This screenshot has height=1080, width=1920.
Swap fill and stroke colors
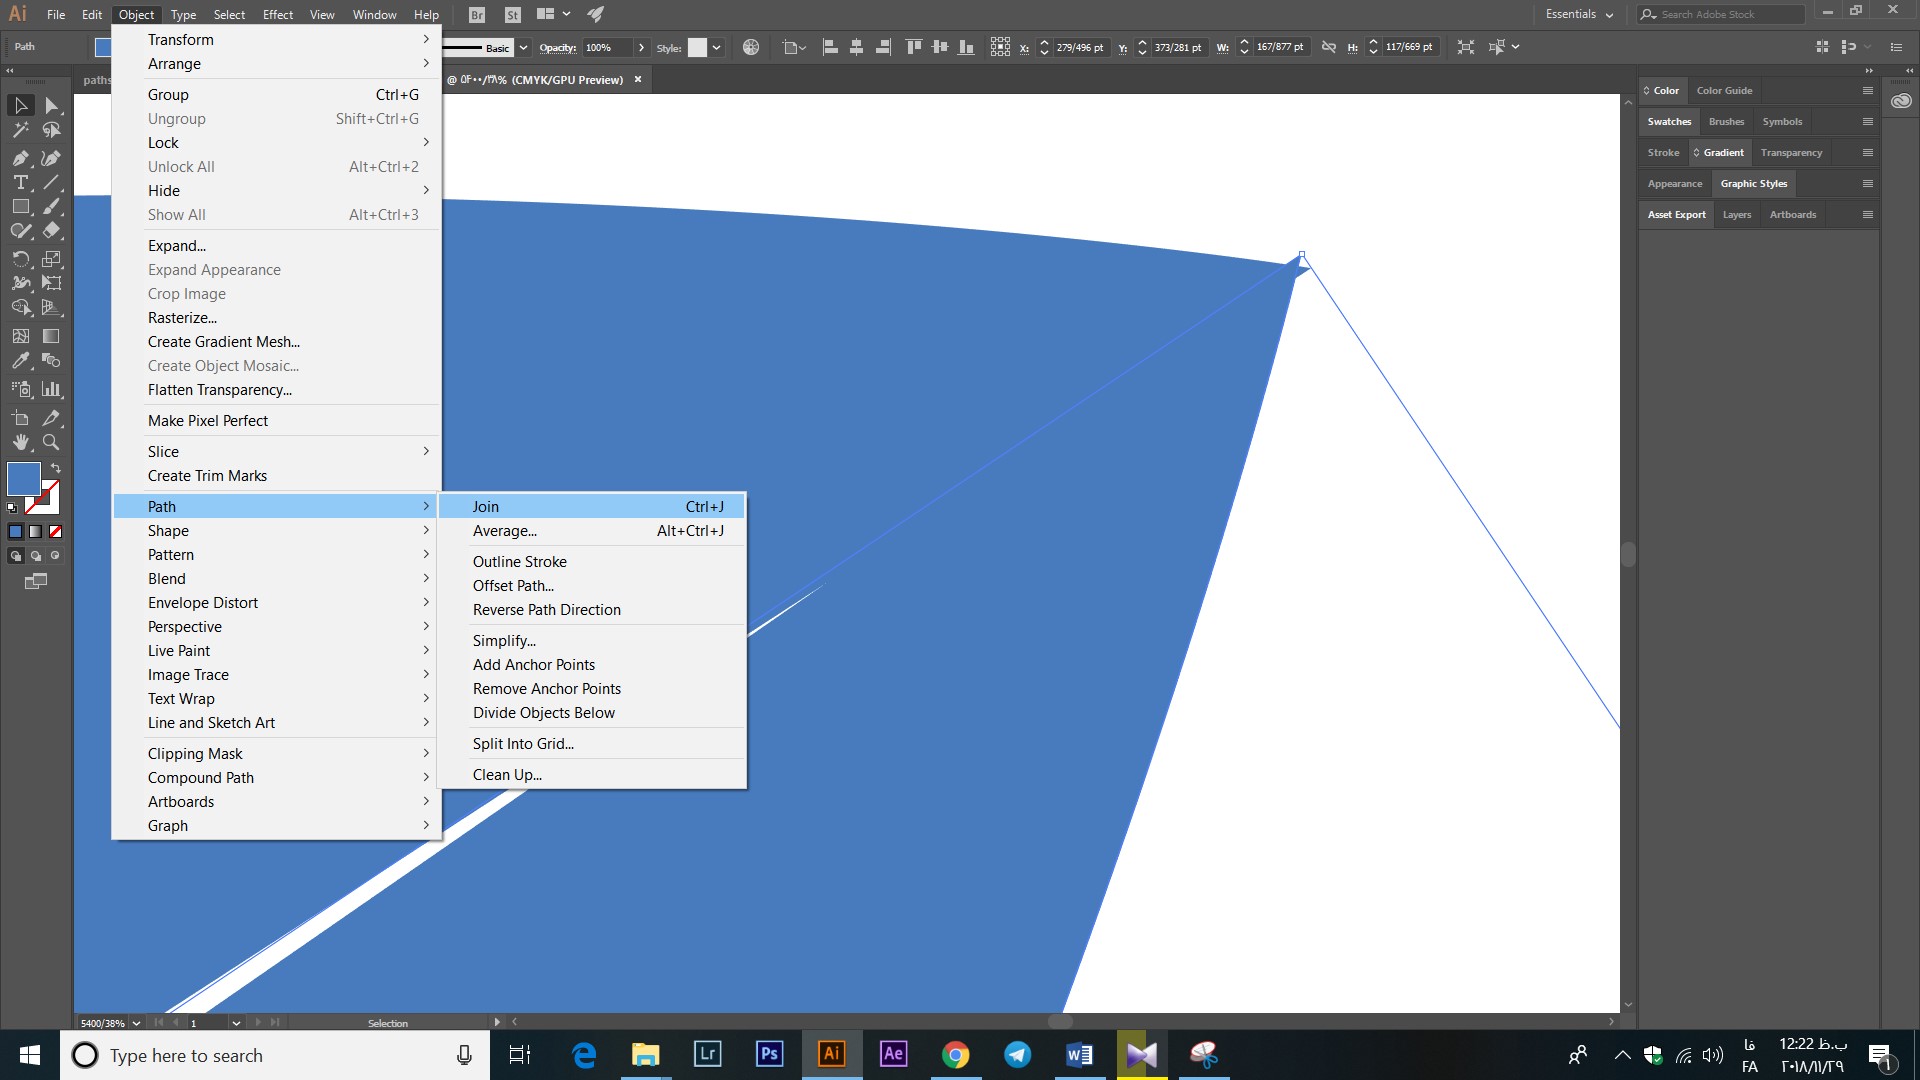(x=56, y=468)
